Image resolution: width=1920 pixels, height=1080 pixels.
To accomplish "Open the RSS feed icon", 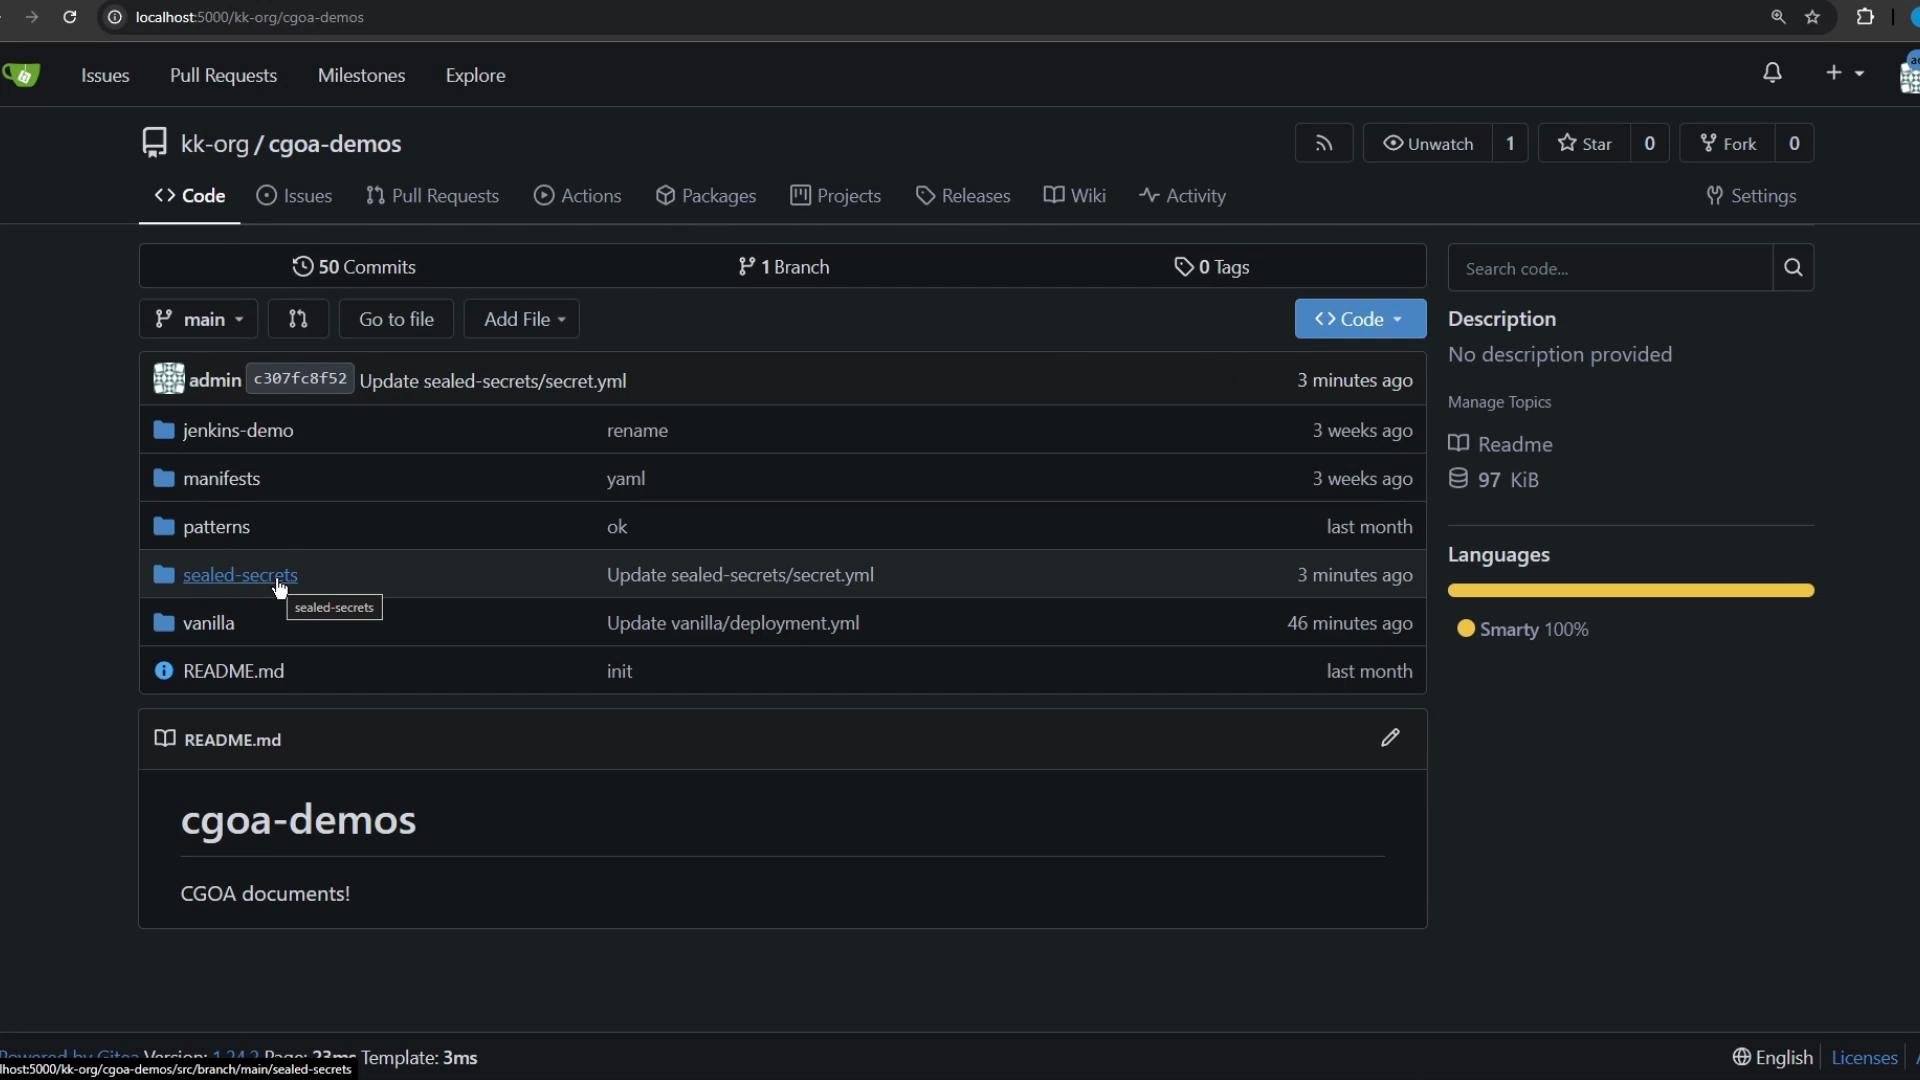I will pyautogui.click(x=1323, y=143).
